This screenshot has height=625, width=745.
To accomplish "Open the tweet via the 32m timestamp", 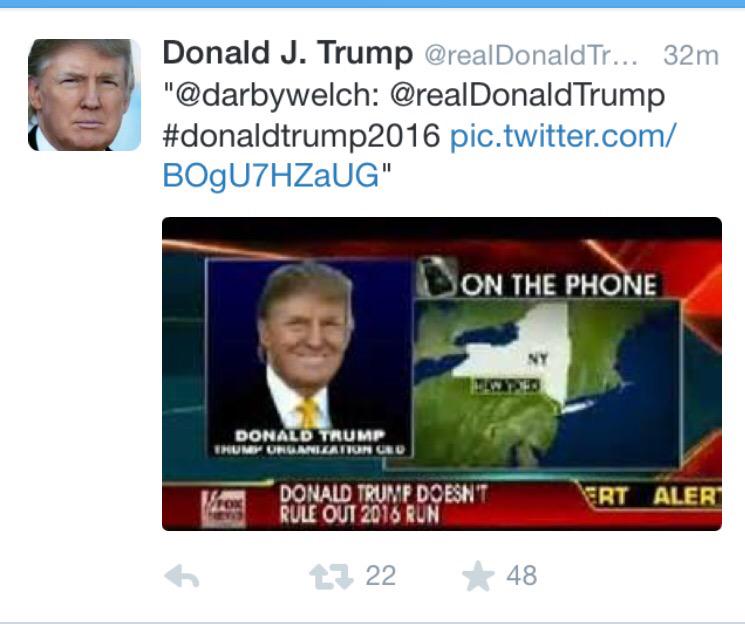I will coord(691,55).
